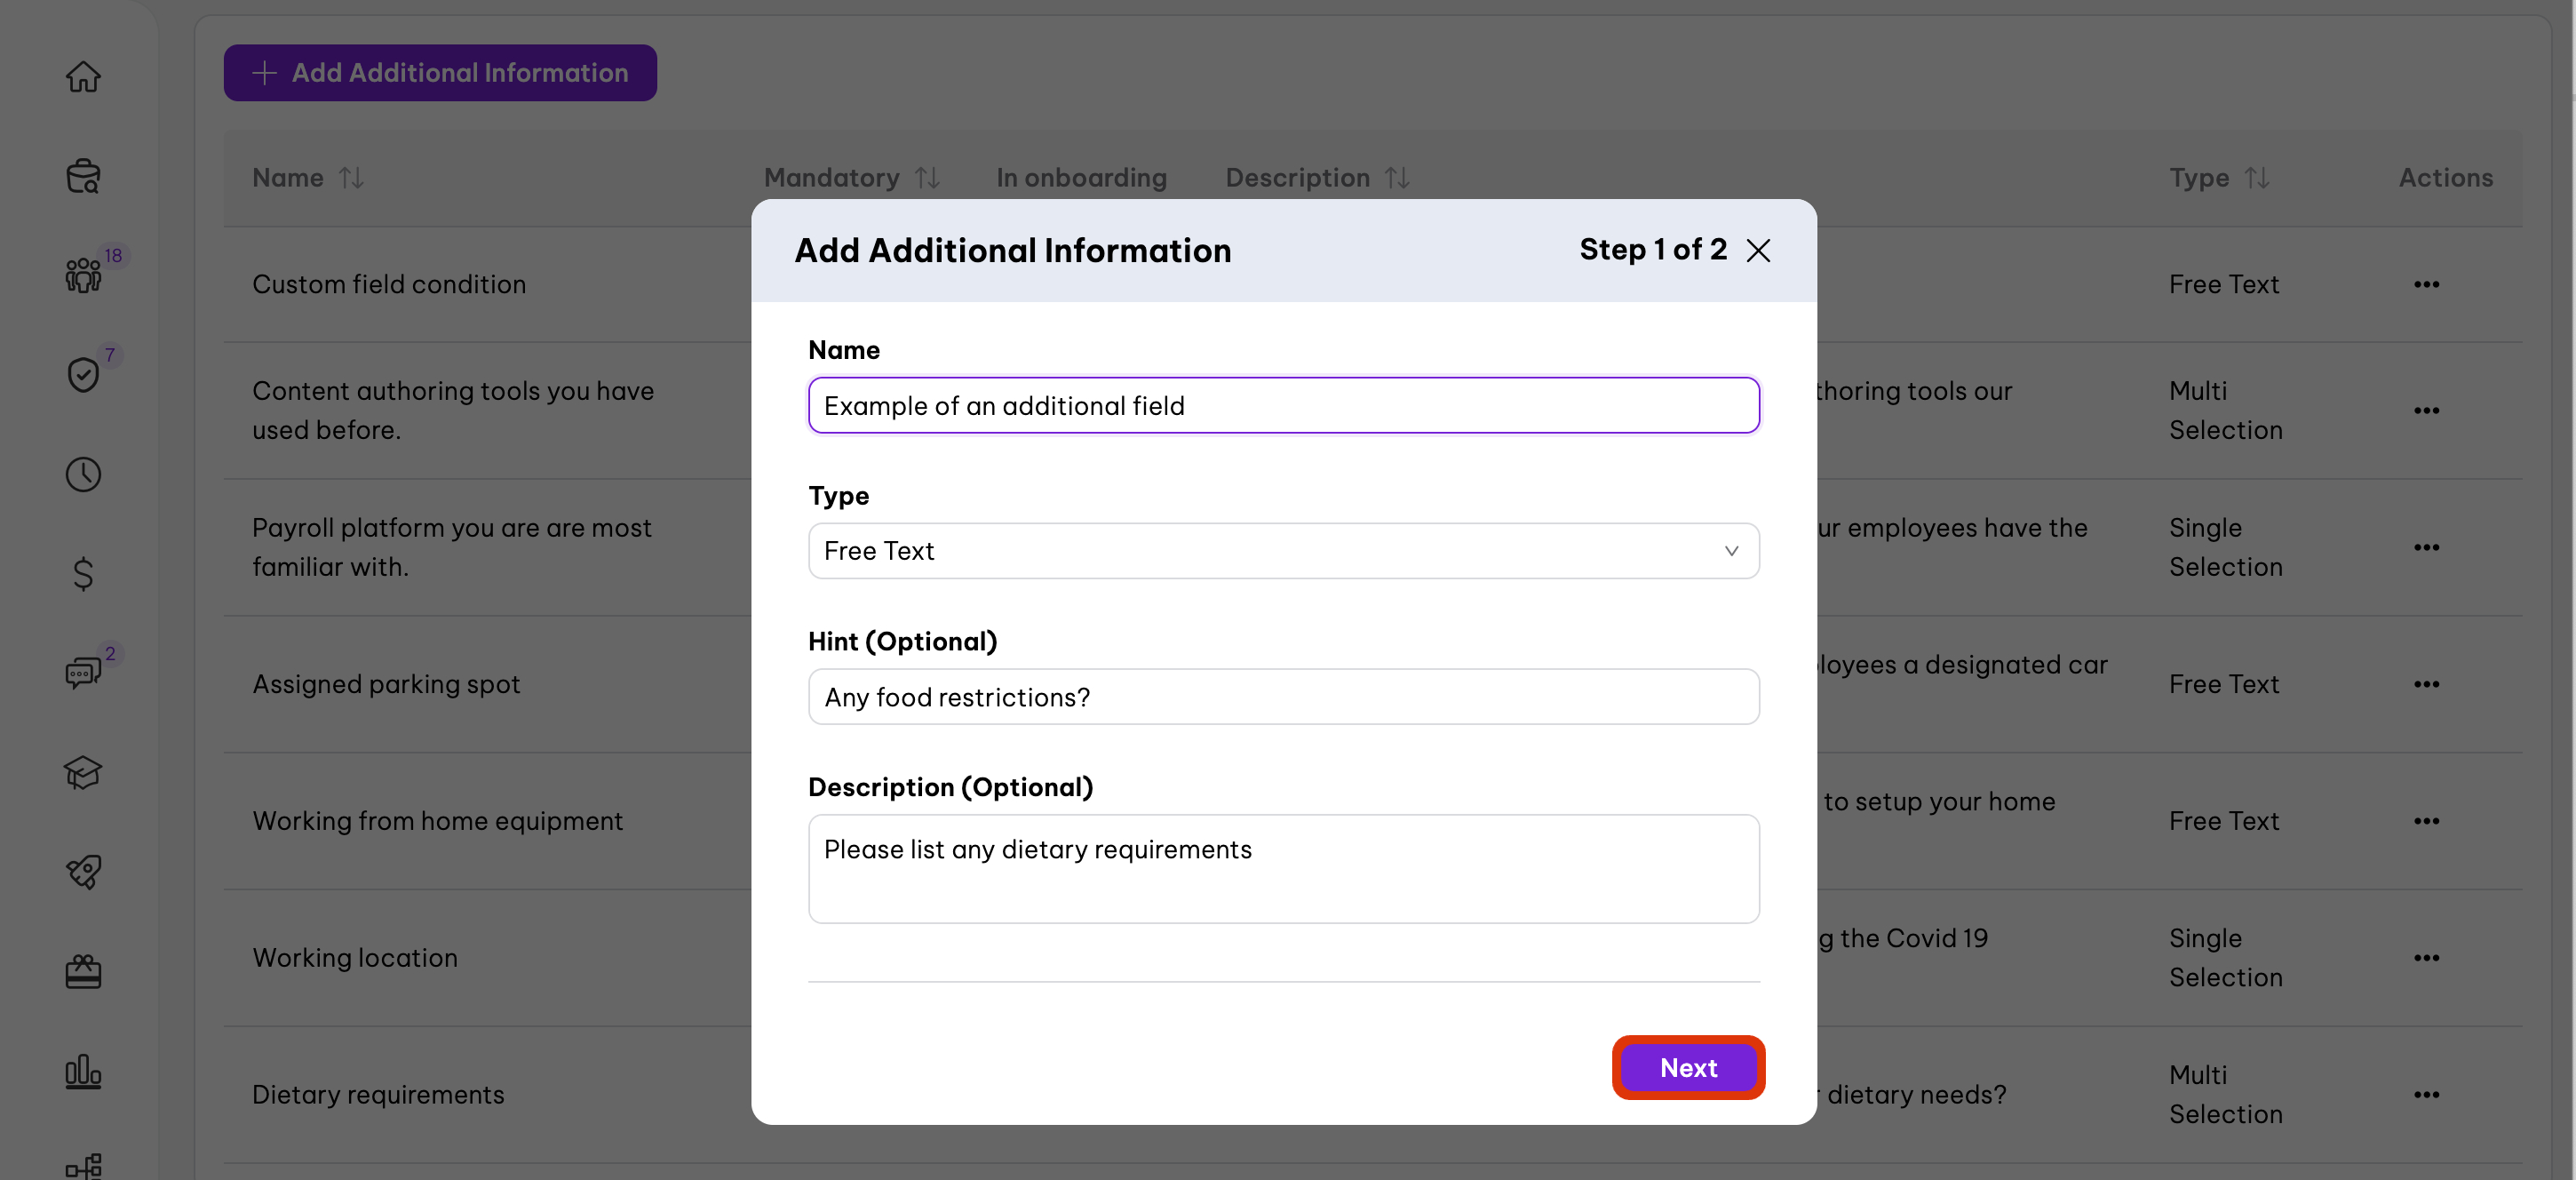Expand the Type dropdown showing Free Text
The height and width of the screenshot is (1180, 2576).
[x=1283, y=551]
